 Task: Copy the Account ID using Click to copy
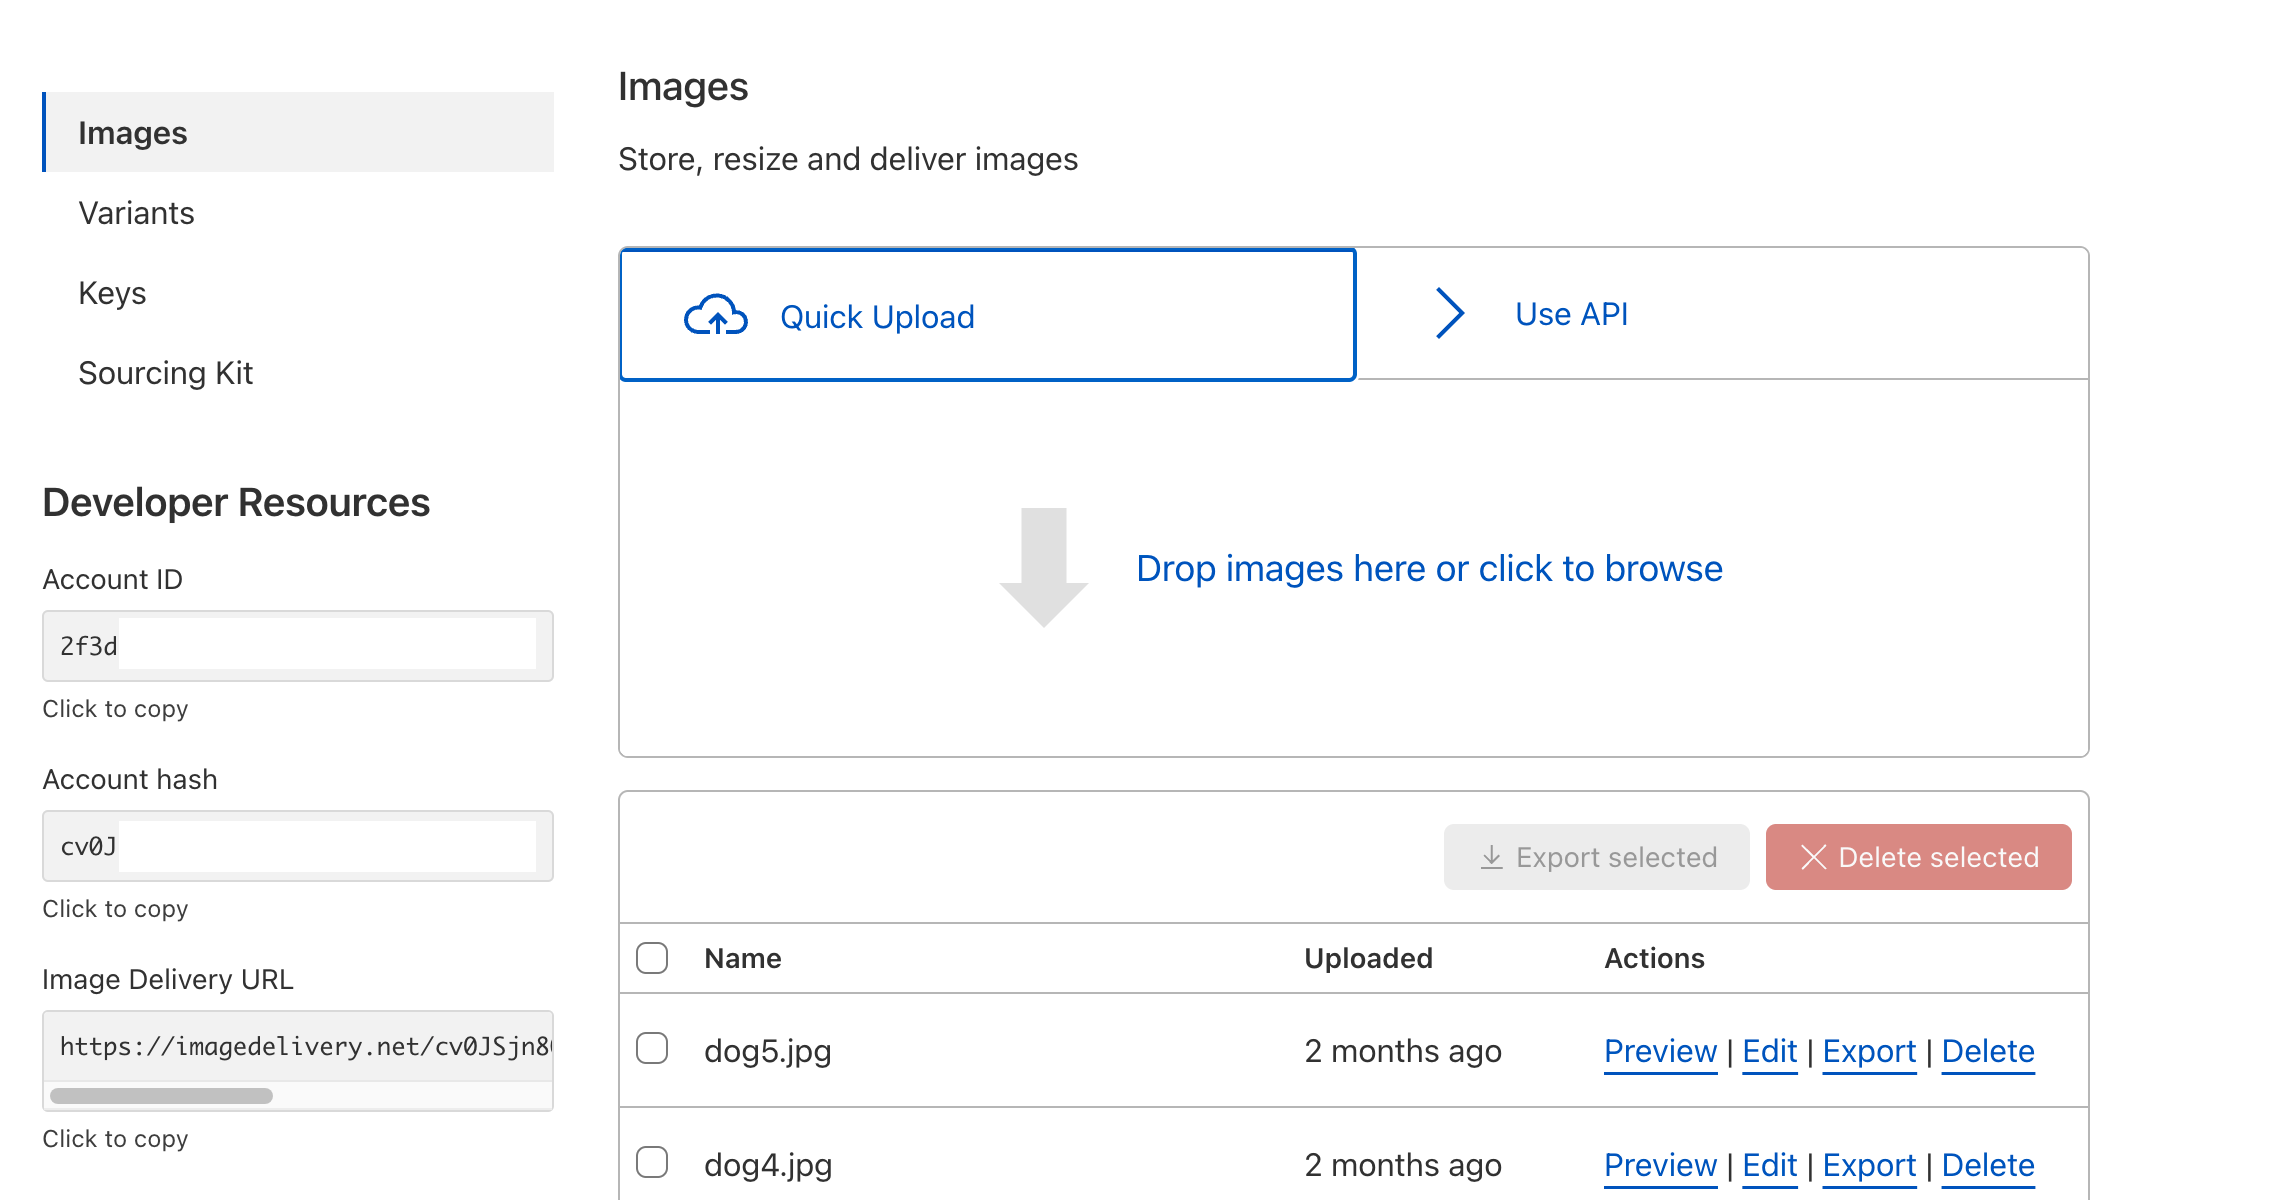pyautogui.click(x=115, y=709)
